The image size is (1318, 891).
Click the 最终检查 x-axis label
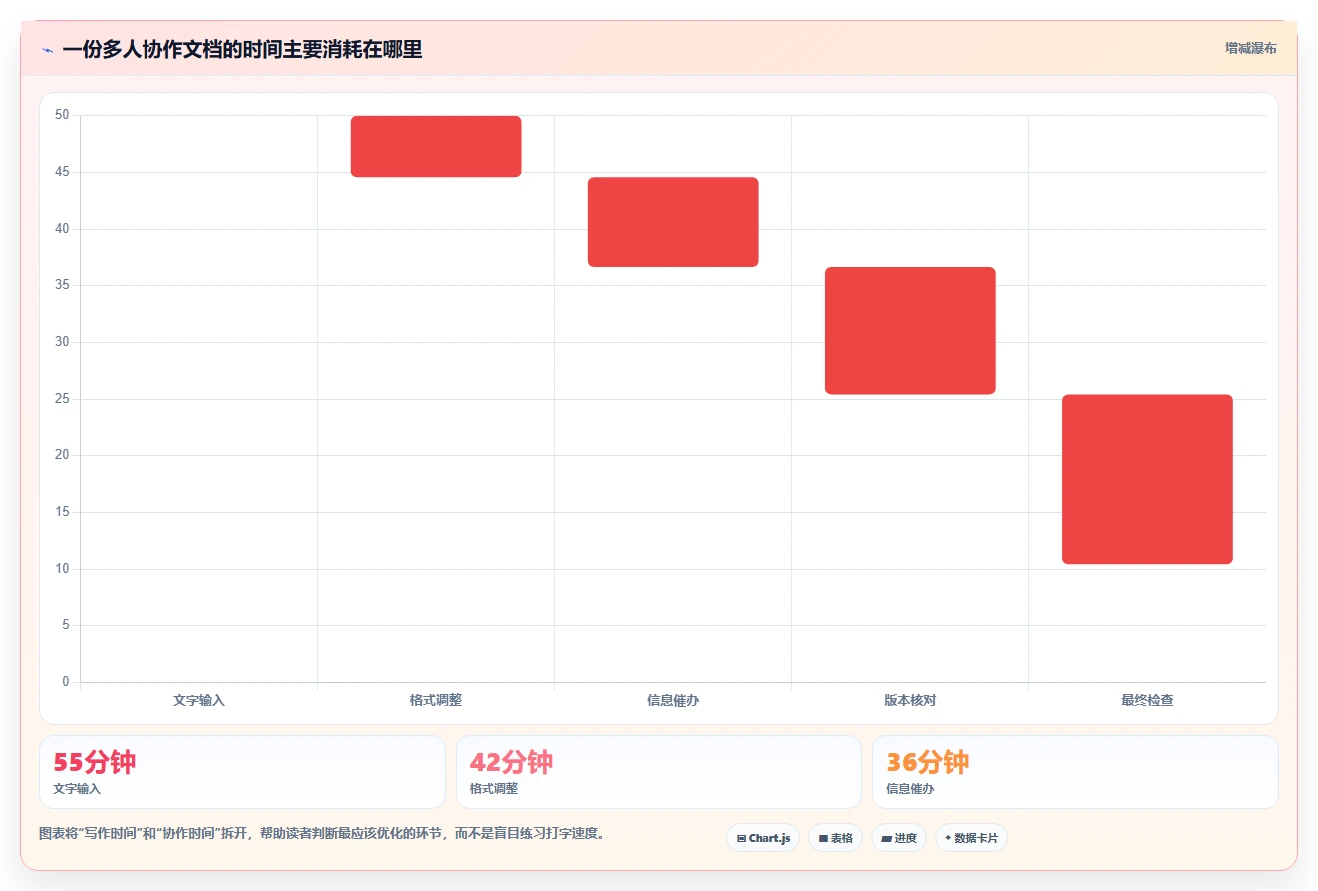pos(1147,700)
